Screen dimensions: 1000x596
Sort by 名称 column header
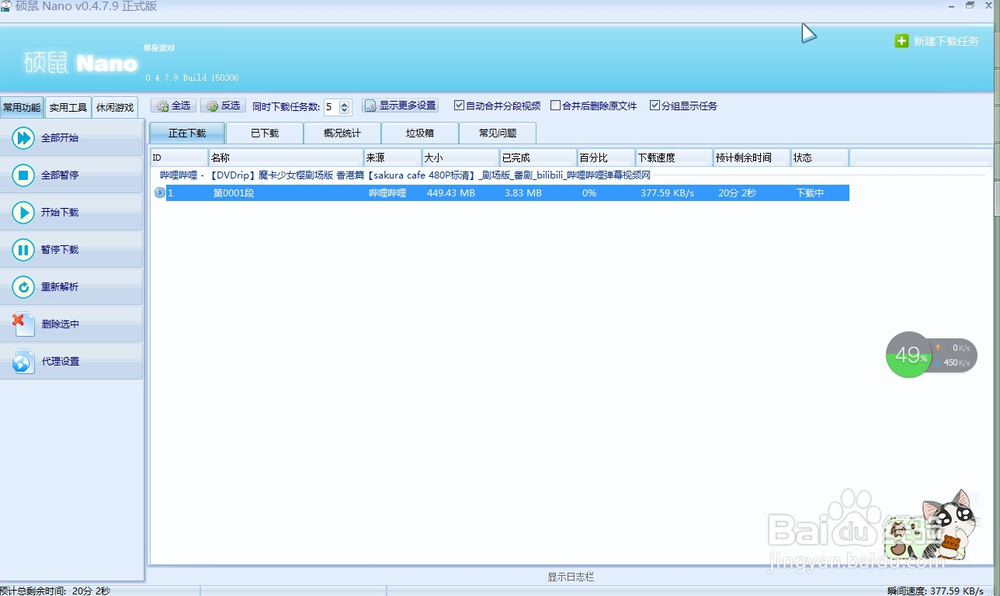(x=286, y=157)
